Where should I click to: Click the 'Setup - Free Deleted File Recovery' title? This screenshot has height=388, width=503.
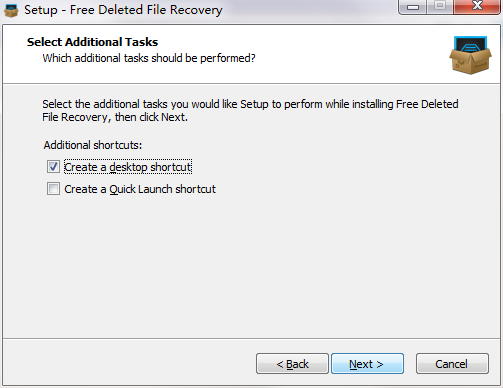(x=123, y=10)
